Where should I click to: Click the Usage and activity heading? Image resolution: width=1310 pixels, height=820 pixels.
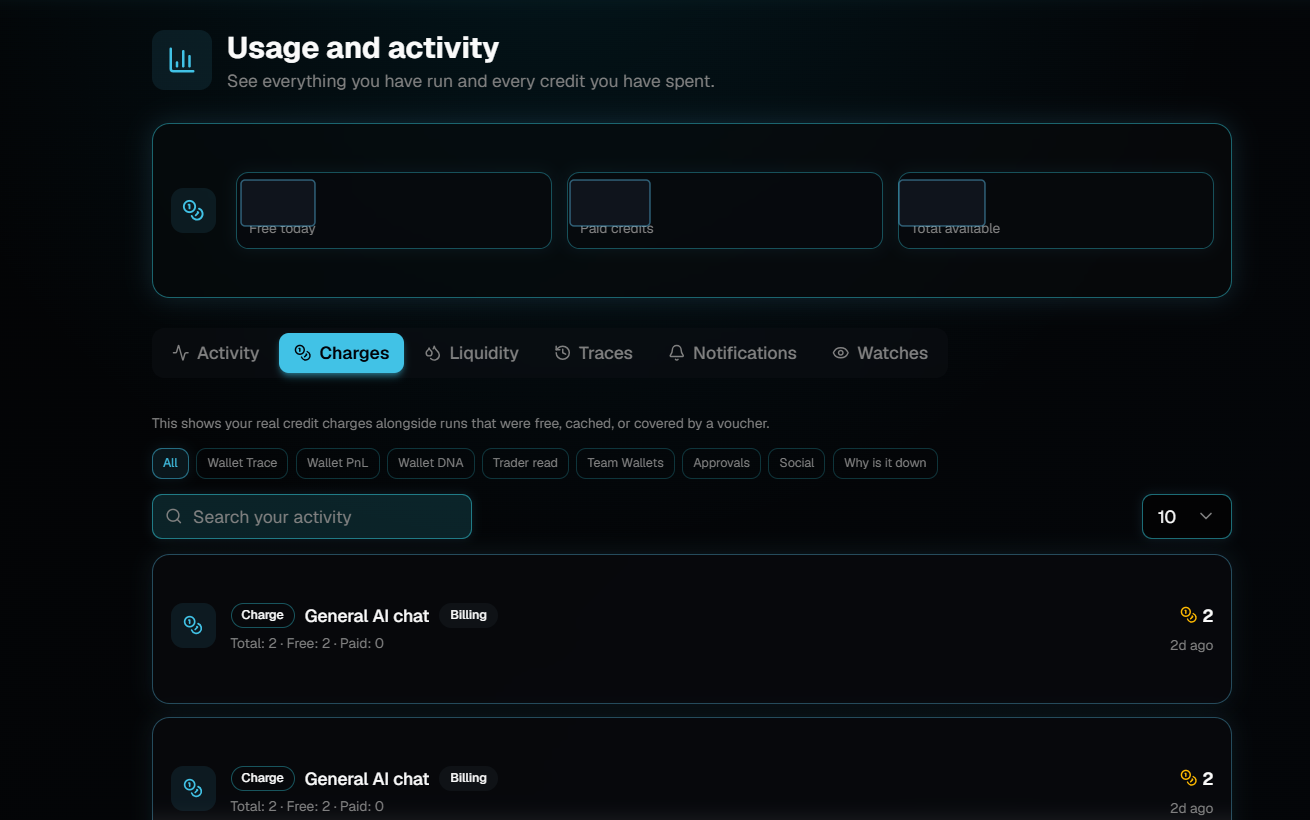[x=363, y=48]
